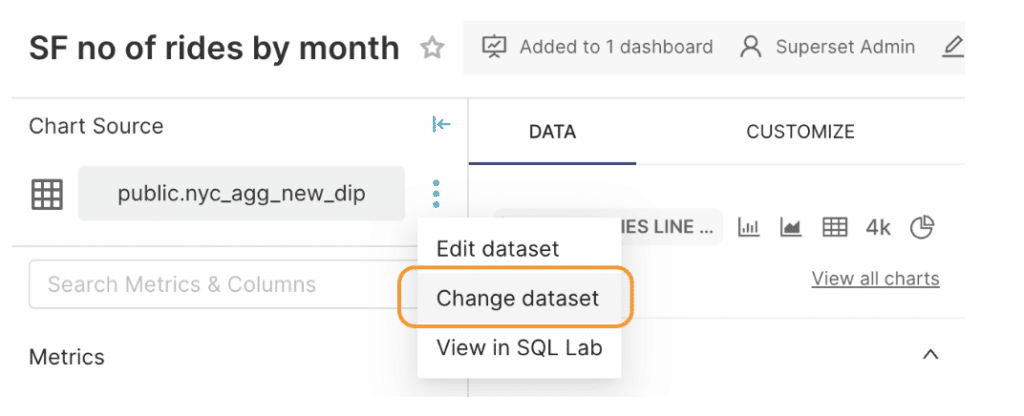Click the dataset table grid icon
This screenshot has width=1024, height=416.
coord(47,195)
